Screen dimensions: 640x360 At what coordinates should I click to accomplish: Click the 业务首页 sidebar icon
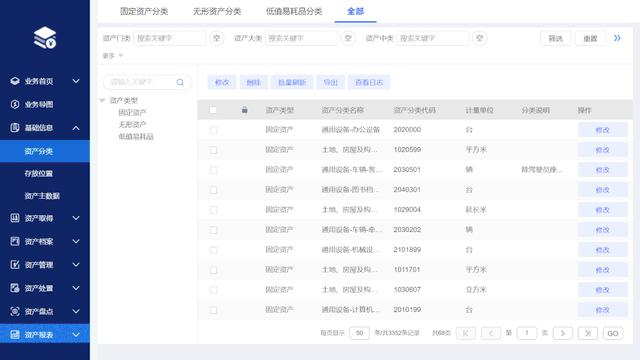[15, 81]
